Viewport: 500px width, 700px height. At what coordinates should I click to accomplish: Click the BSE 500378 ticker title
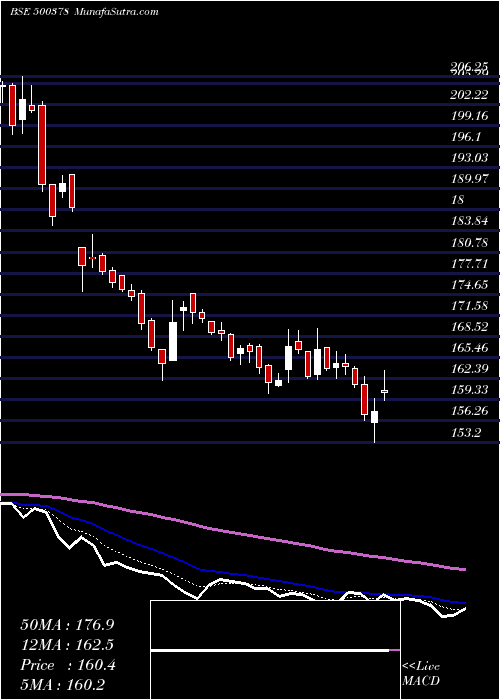[39, 12]
